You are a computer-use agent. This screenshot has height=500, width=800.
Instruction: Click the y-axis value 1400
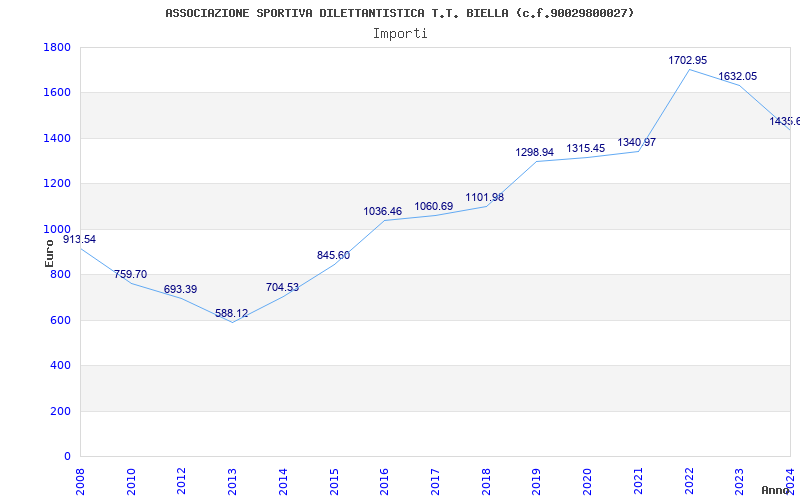[57, 138]
